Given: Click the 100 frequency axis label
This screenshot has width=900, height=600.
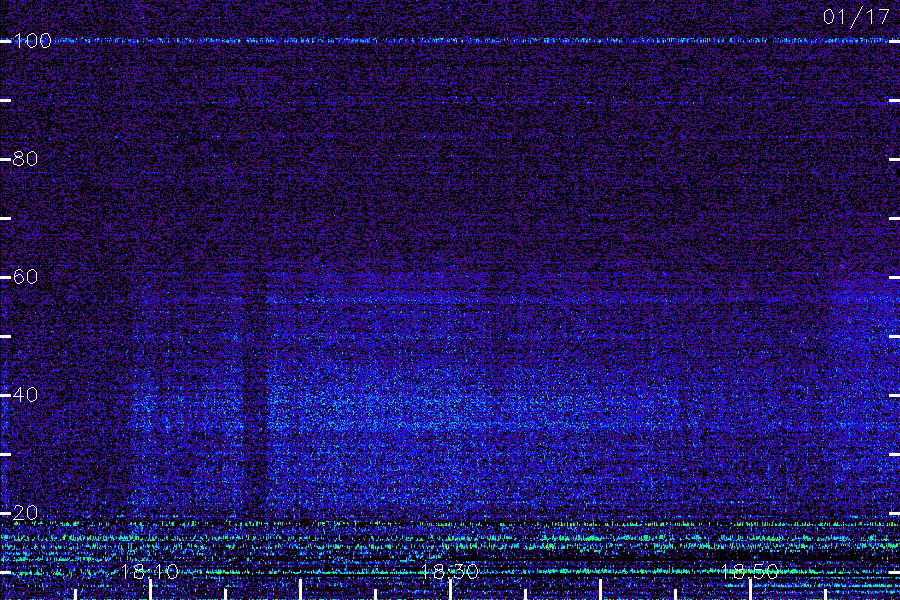Looking at the screenshot, I should pos(32,41).
